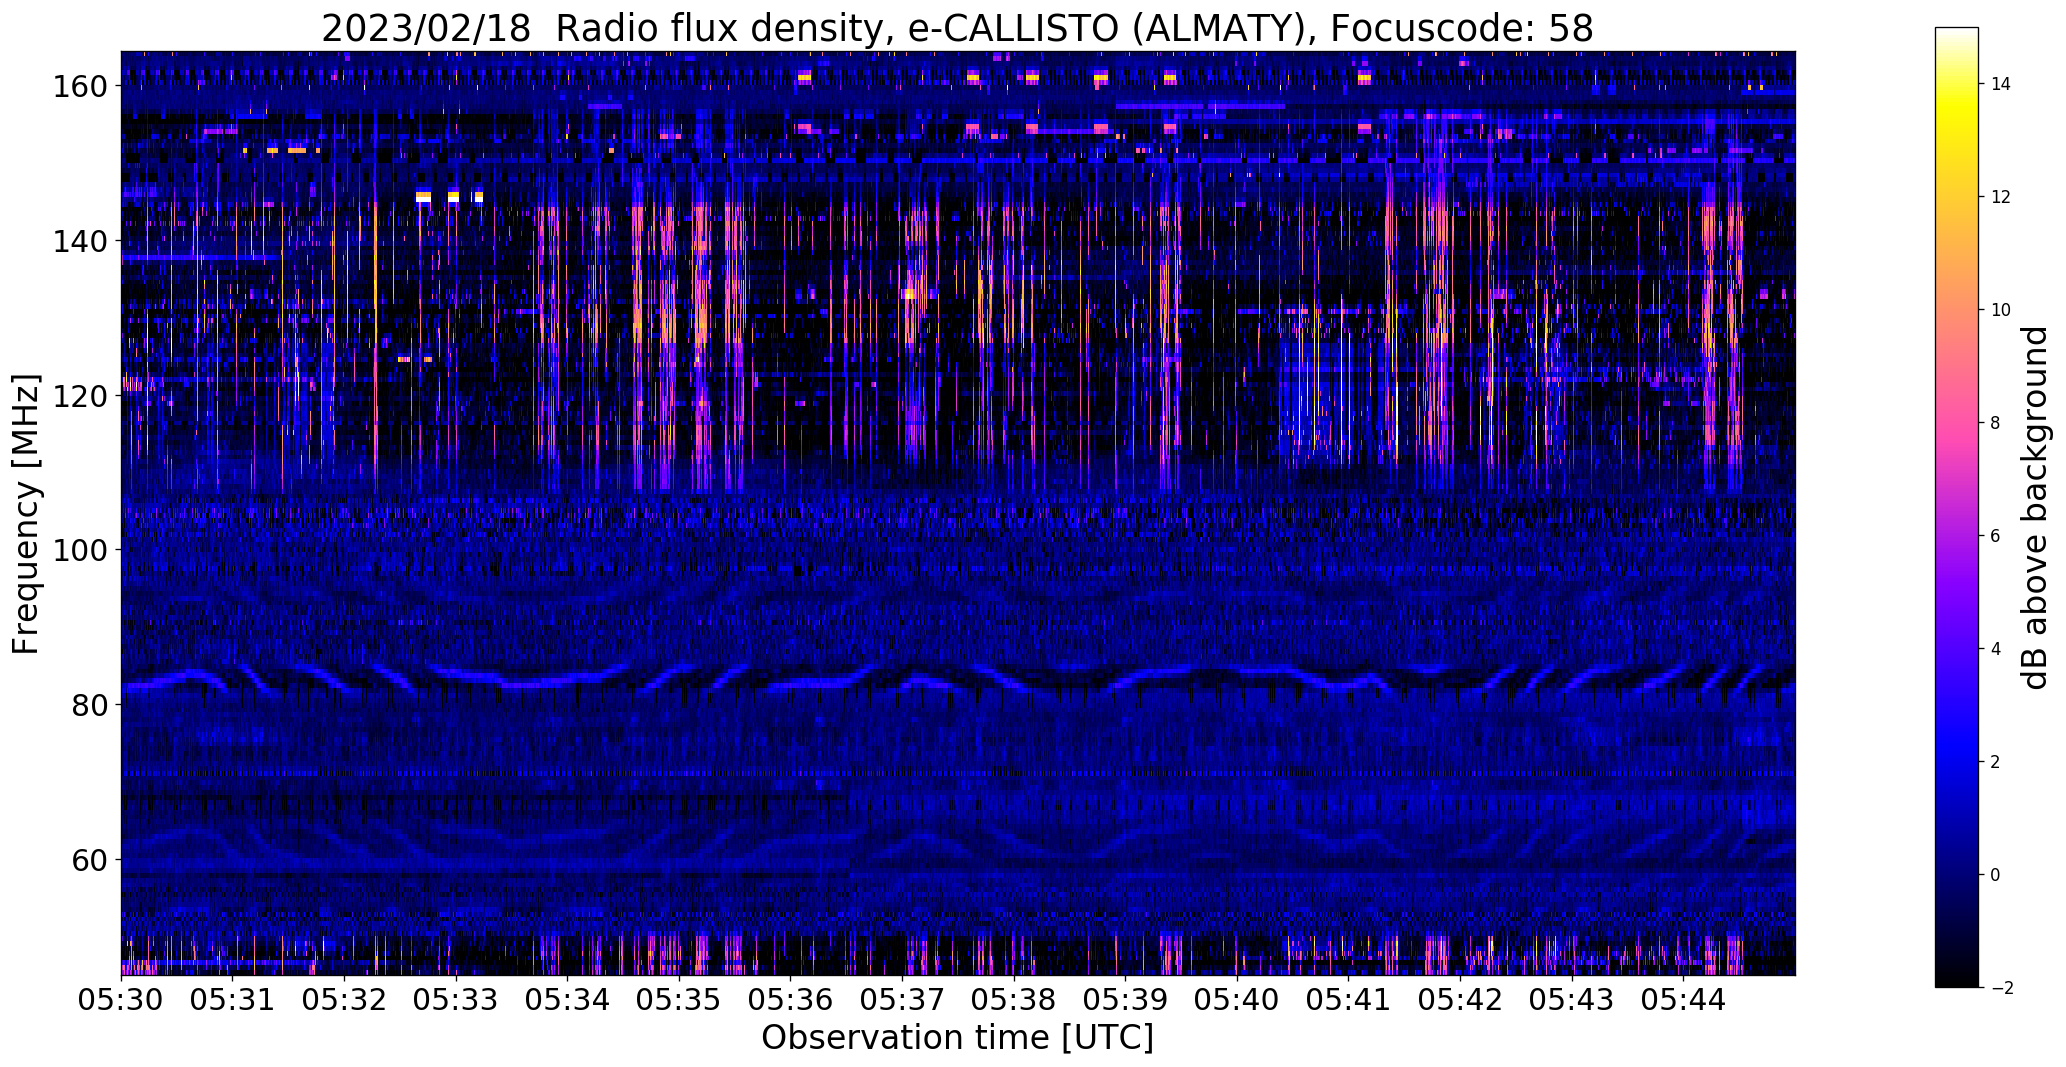The height and width of the screenshot is (1067, 2066).
Task: Select the 100 tick on frequency axis
Action: pos(79,550)
